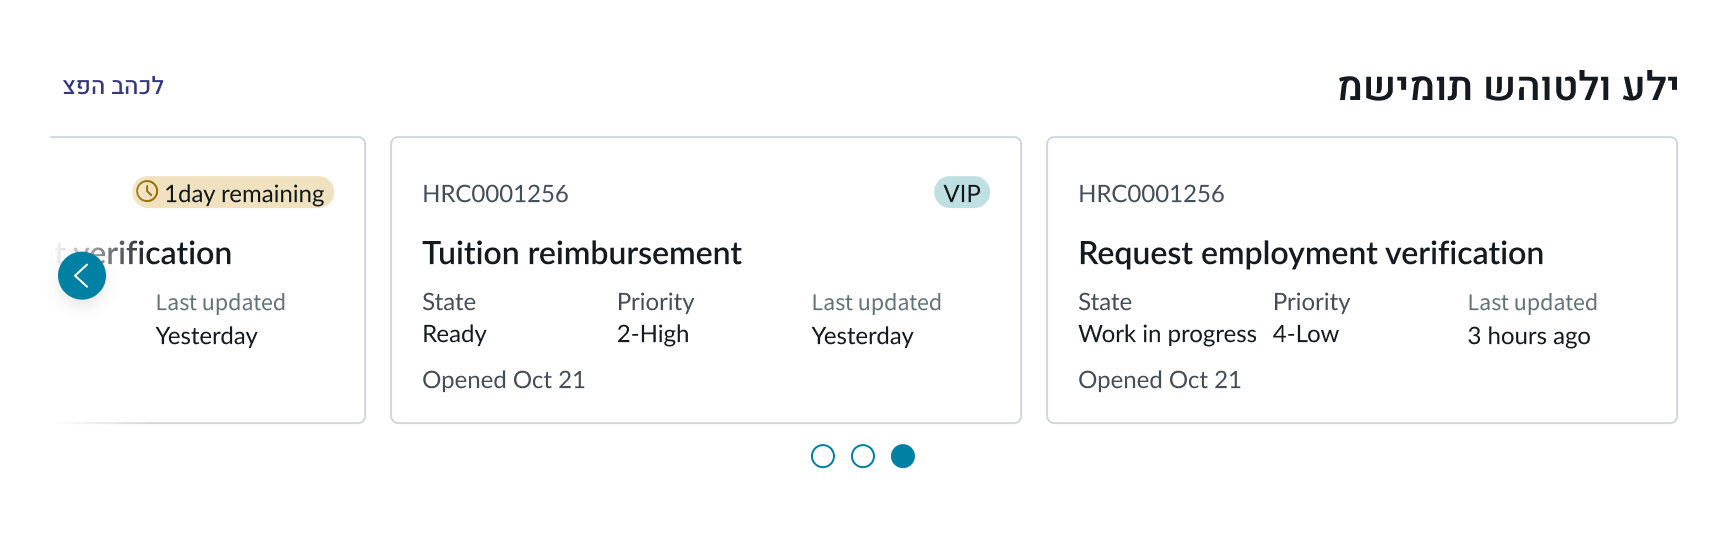Image resolution: width=1728 pixels, height=533 pixels.
Task: Click the VIP badge on tuition card
Action: [x=961, y=193]
